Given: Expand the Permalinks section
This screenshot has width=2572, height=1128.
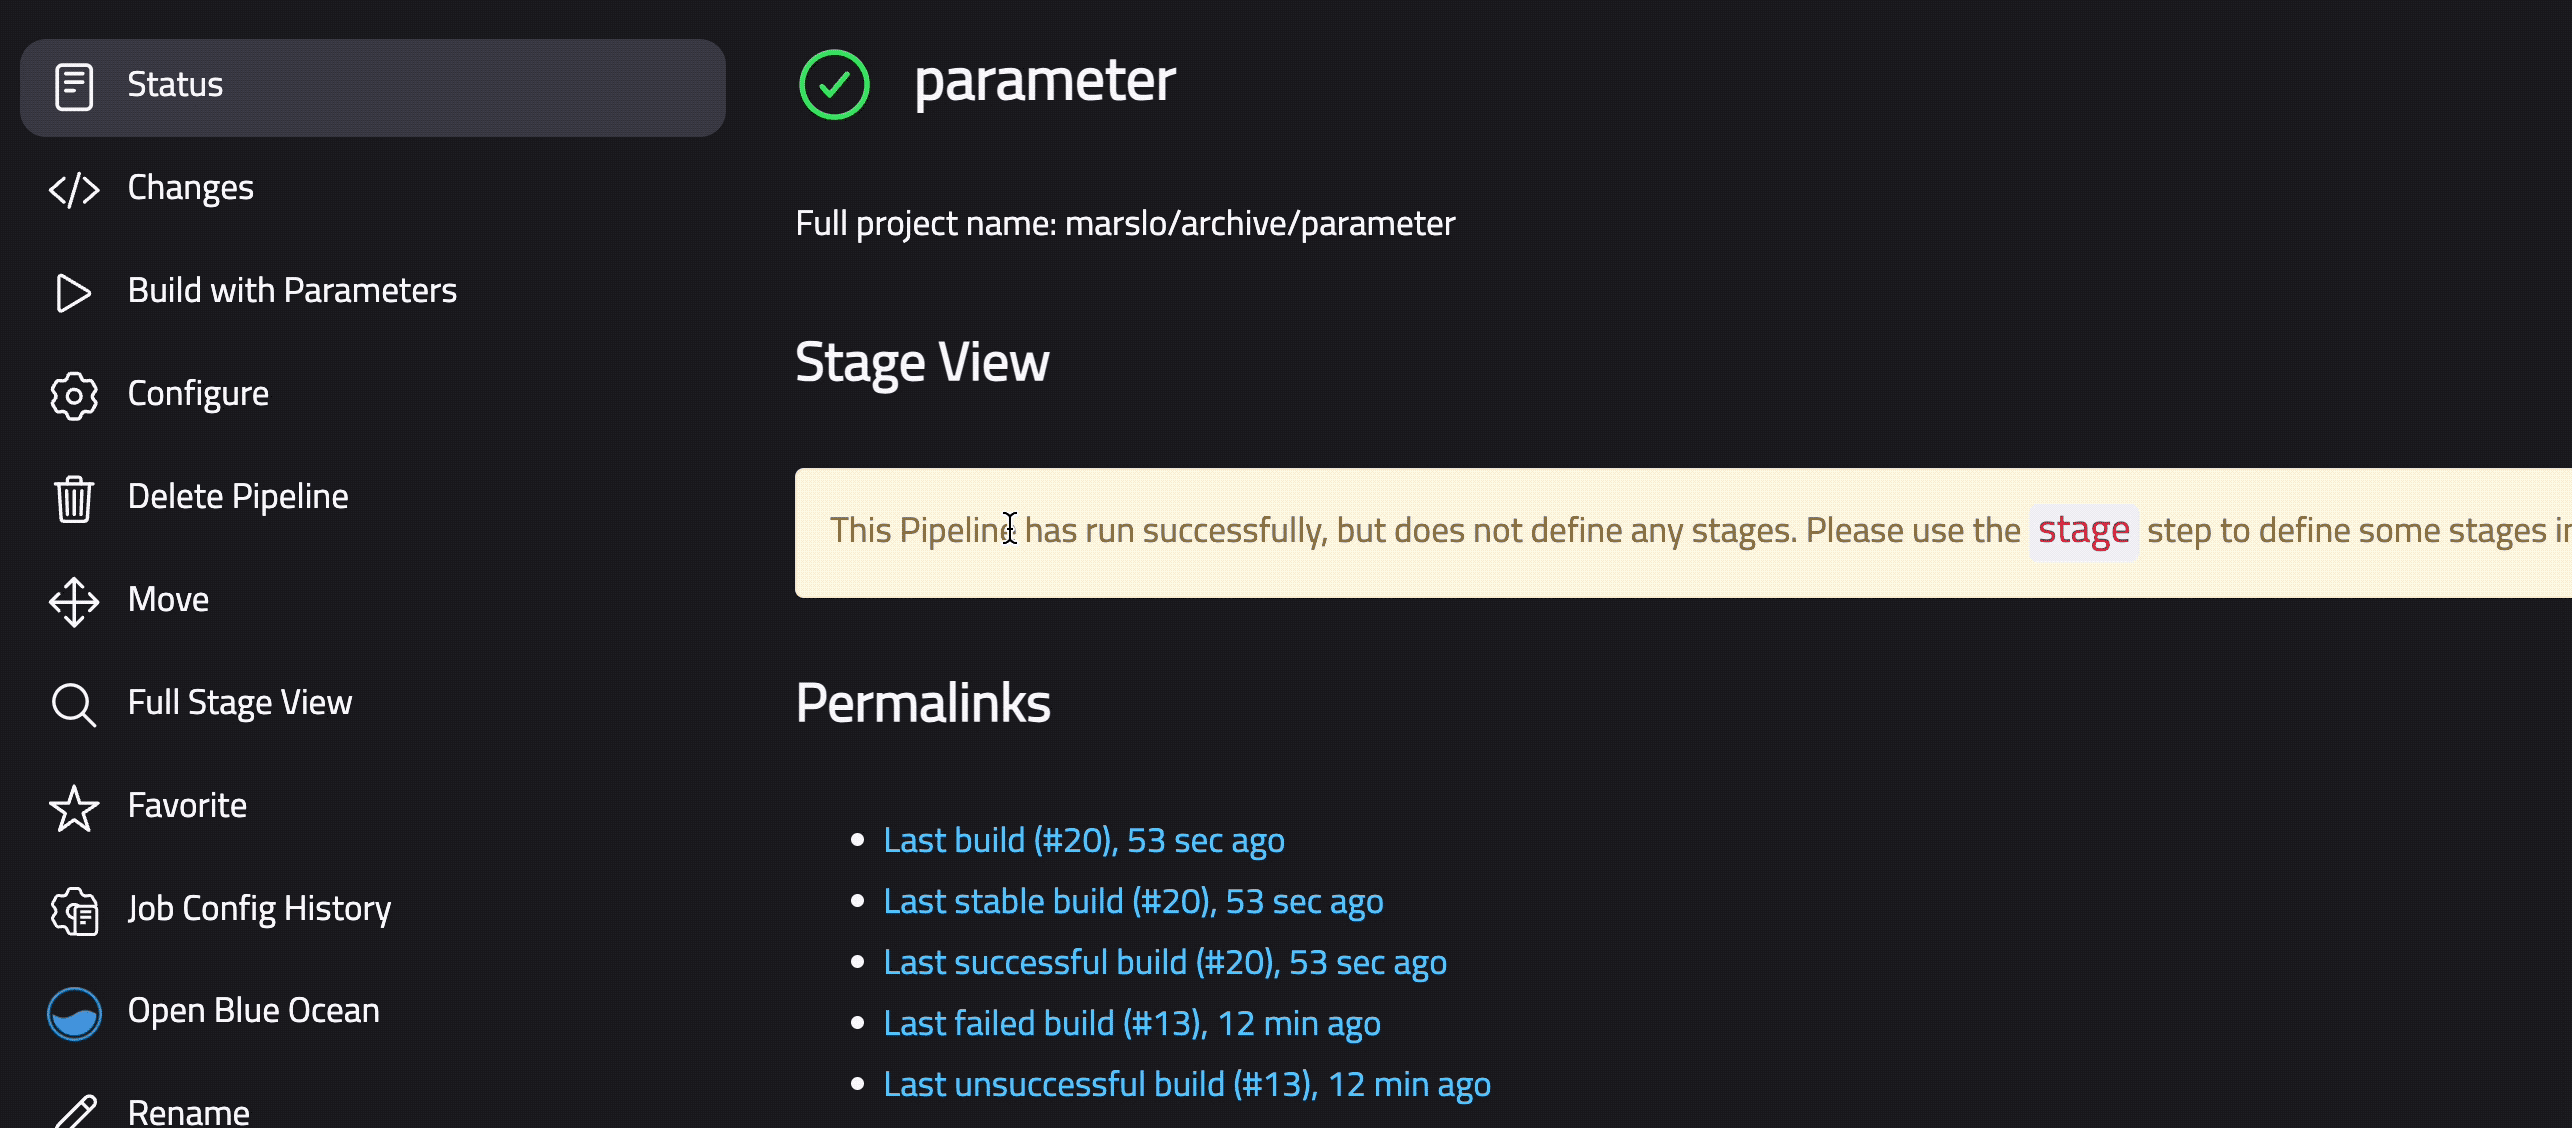Looking at the screenshot, I should point(923,700).
